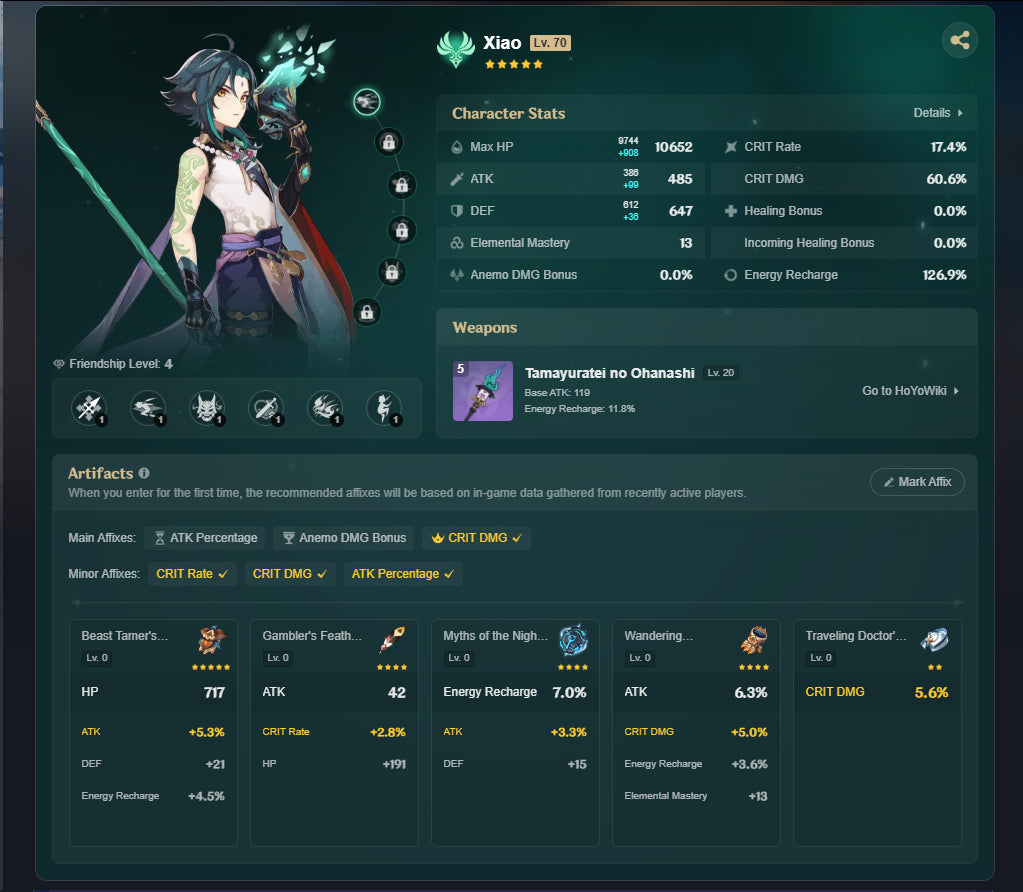1023x892 pixels.
Task: Click the sixth locked constellation node
Action: pyautogui.click(x=367, y=313)
